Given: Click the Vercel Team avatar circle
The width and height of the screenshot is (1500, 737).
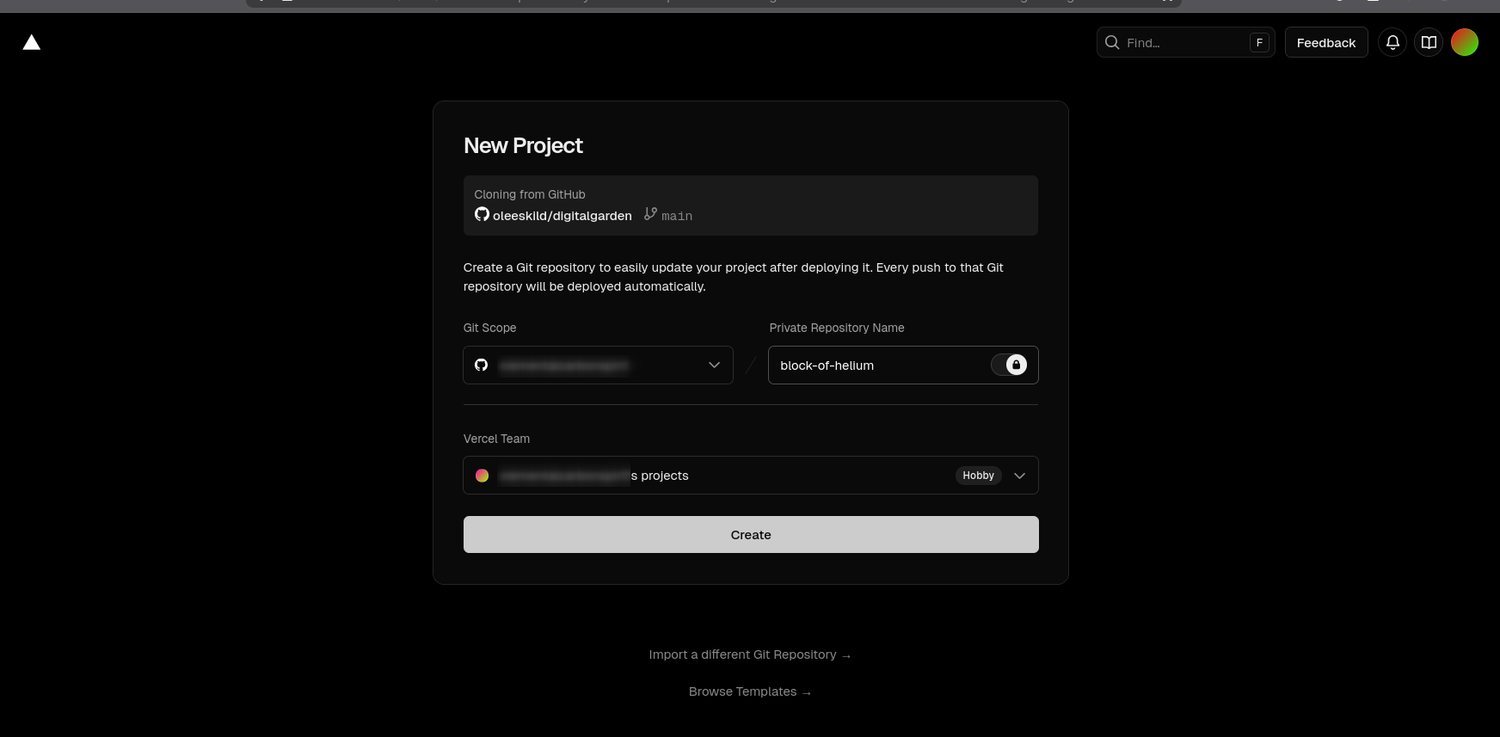Looking at the screenshot, I should (482, 475).
